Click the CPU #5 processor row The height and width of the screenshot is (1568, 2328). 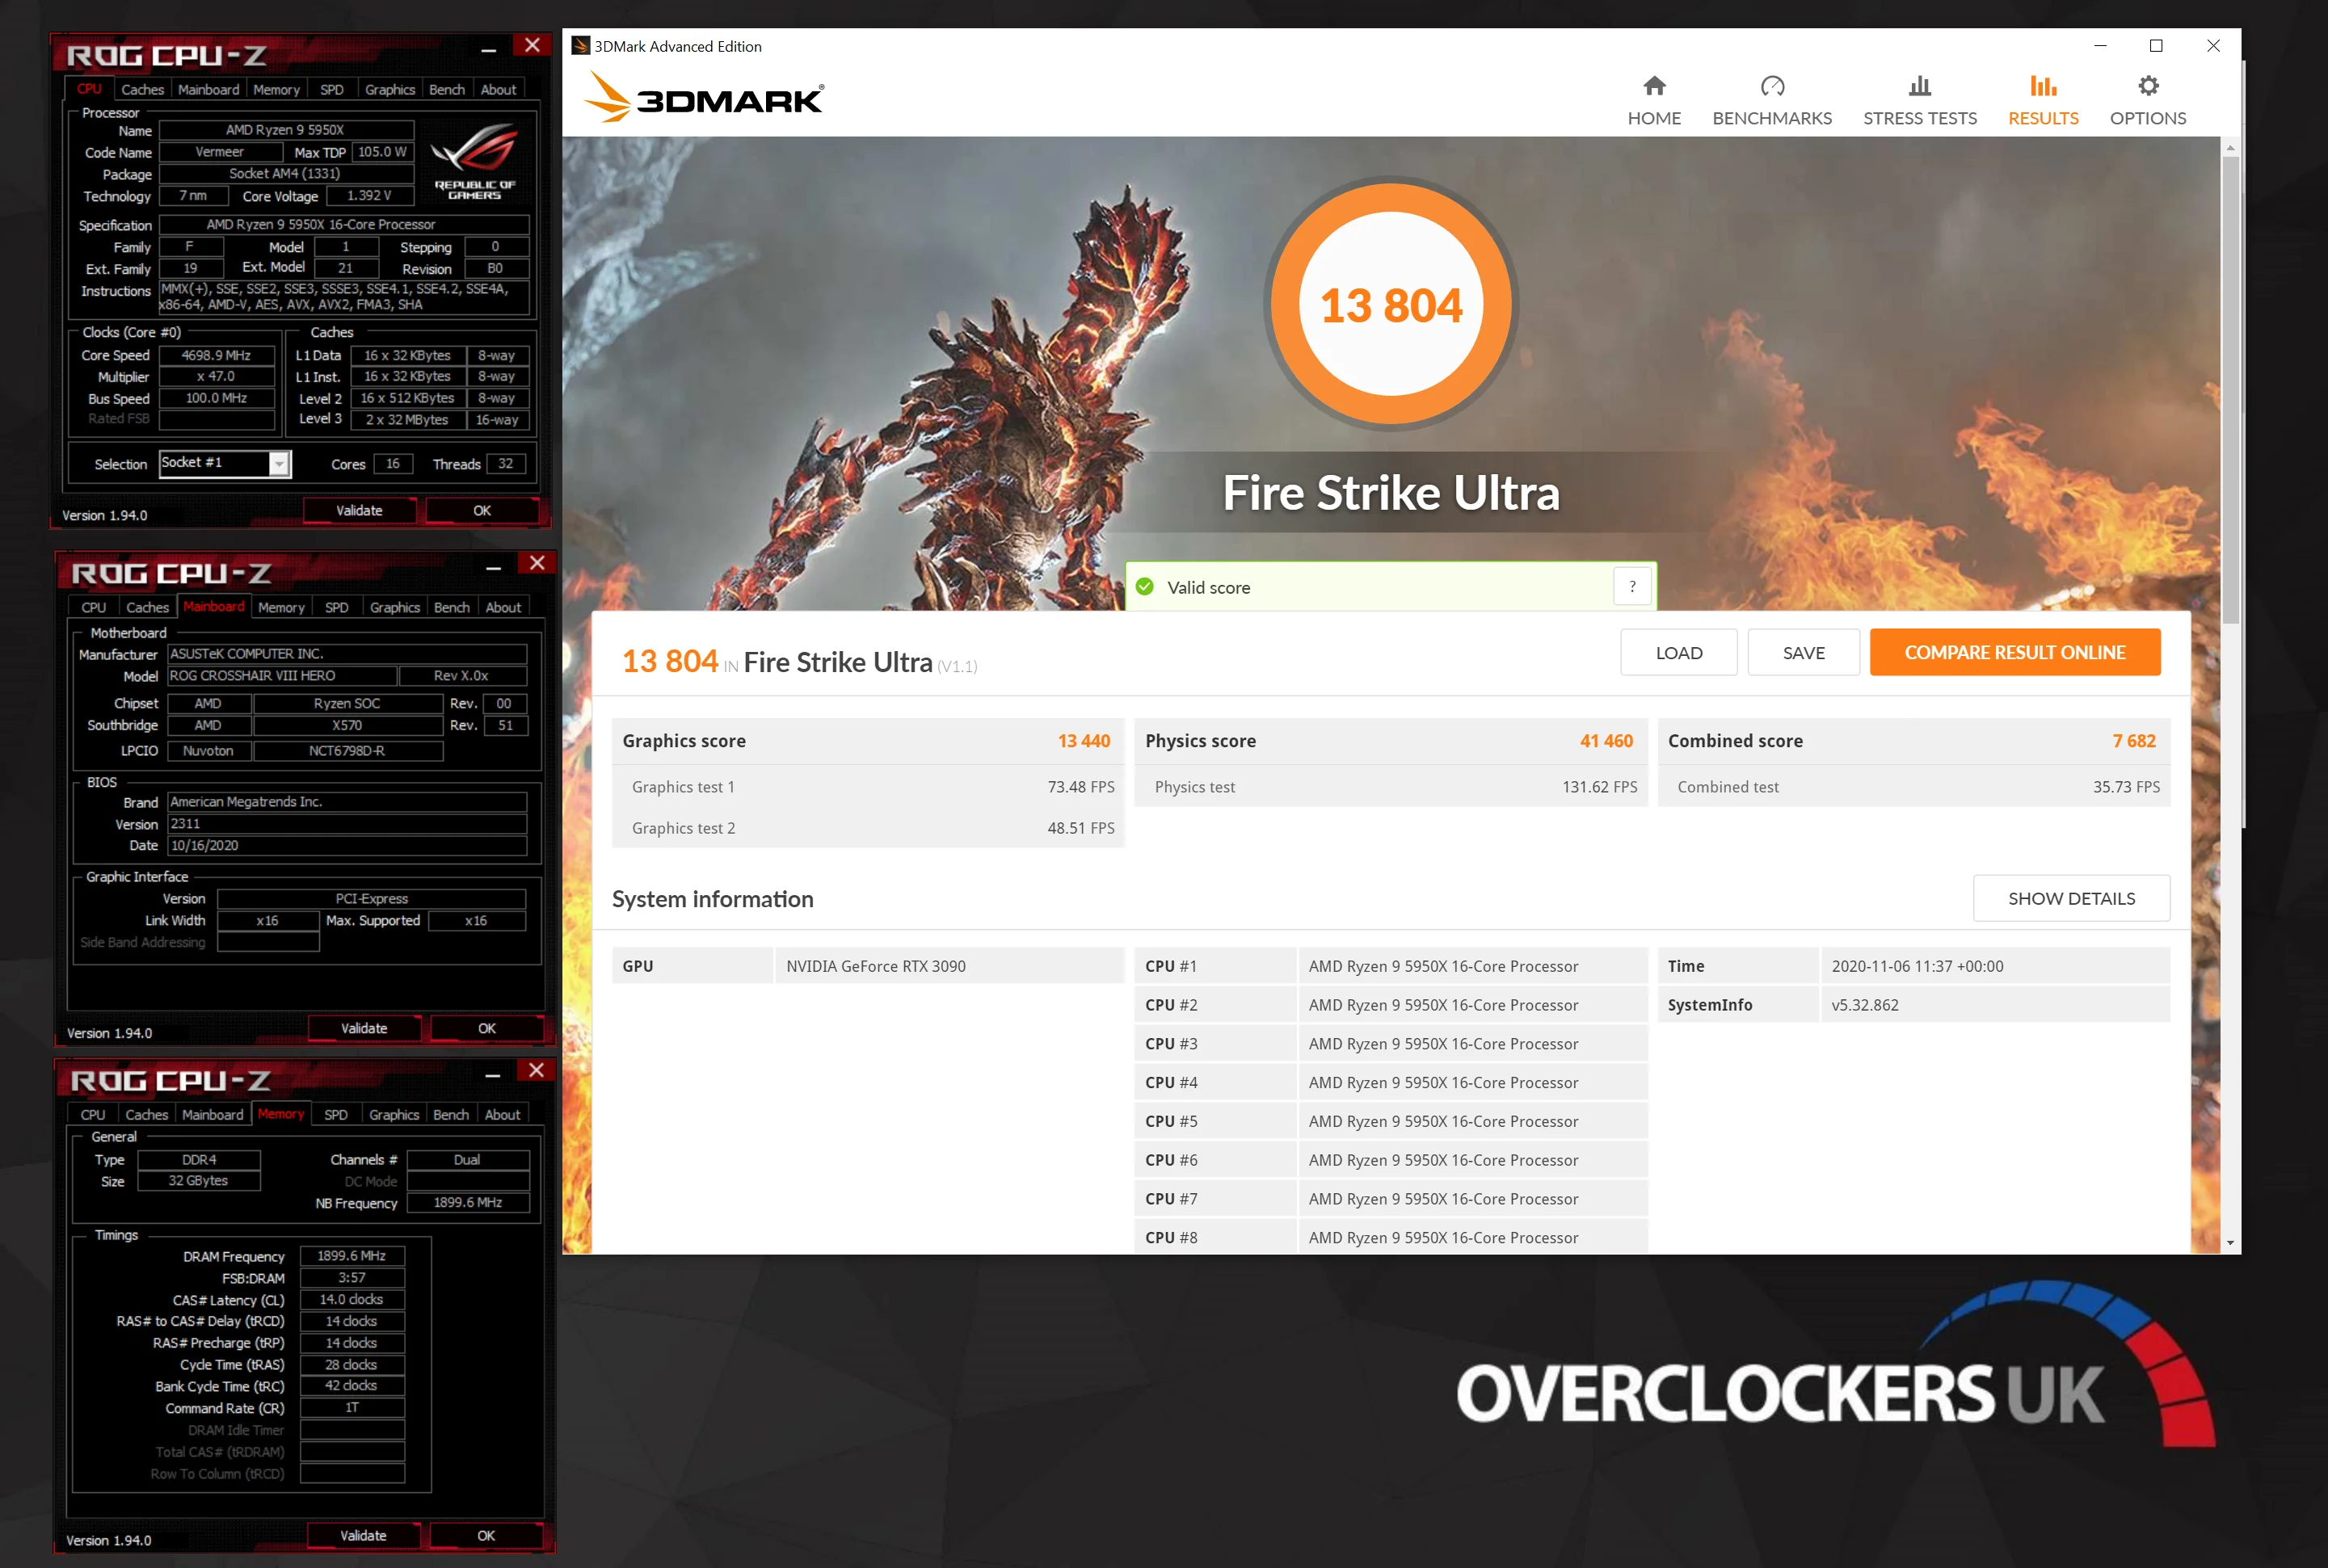[1390, 1121]
